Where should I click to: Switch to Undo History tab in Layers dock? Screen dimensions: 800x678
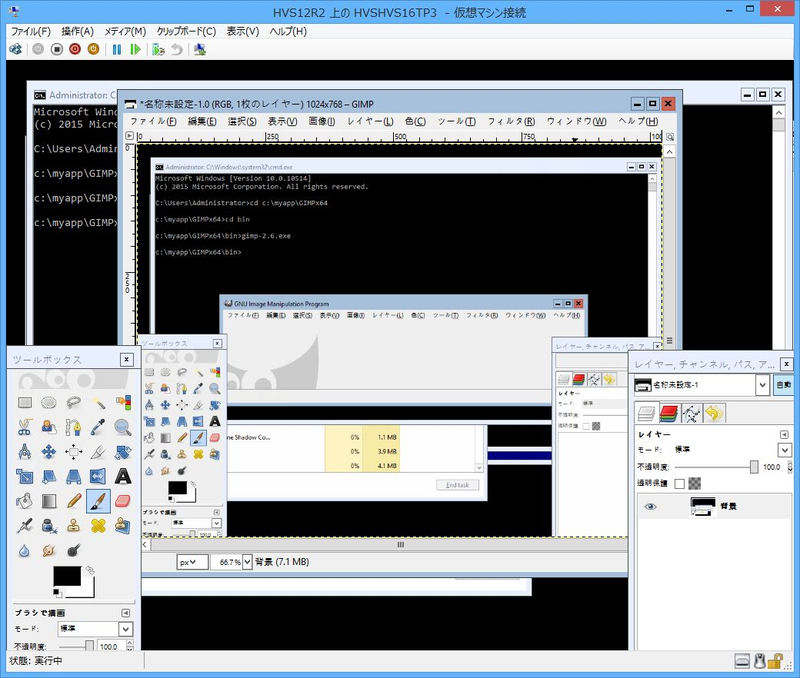click(714, 413)
